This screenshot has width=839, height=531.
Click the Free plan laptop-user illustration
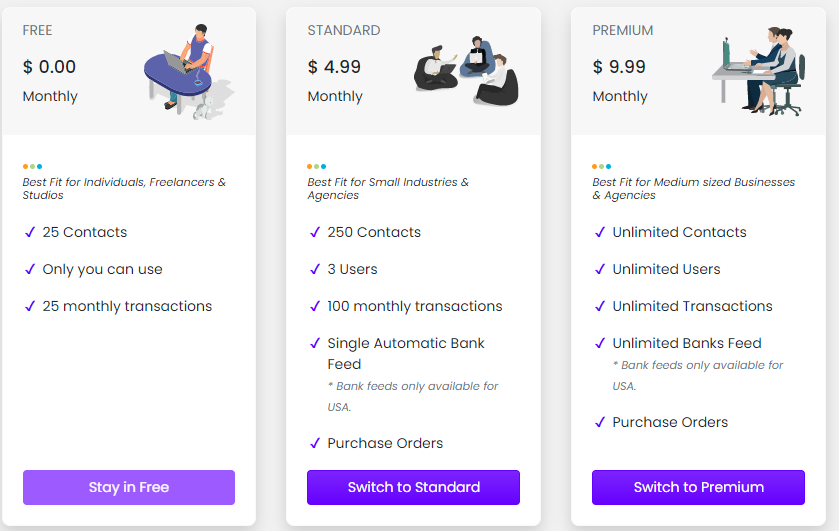pos(188,71)
